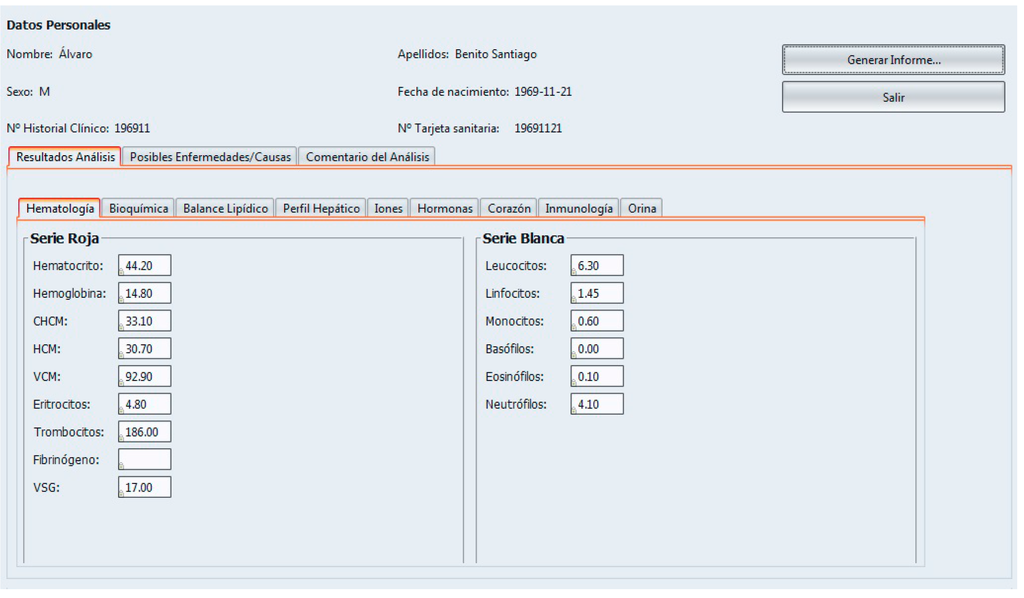Open the Corazón tab
This screenshot has height=598, width=1024.
tap(509, 209)
